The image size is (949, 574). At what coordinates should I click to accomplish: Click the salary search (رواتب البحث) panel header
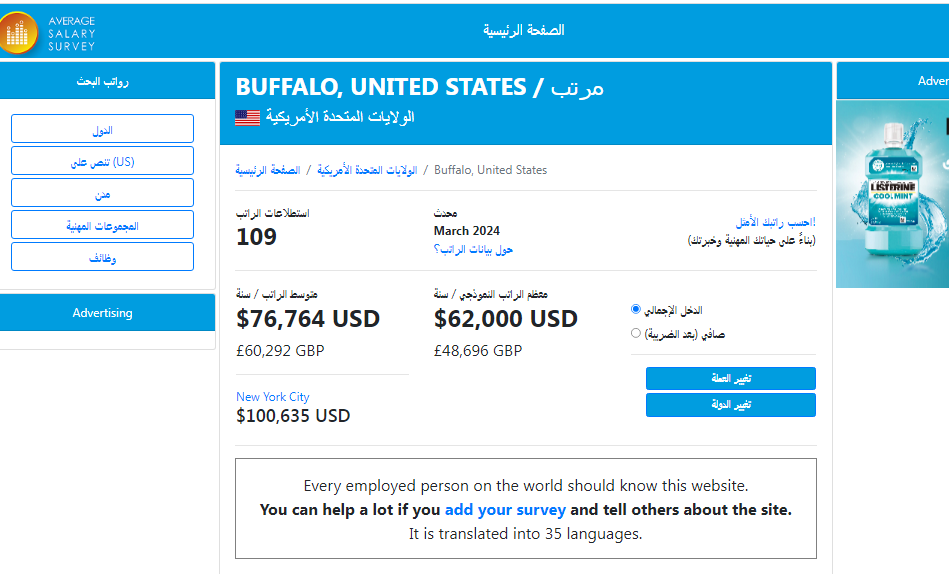pos(102,81)
